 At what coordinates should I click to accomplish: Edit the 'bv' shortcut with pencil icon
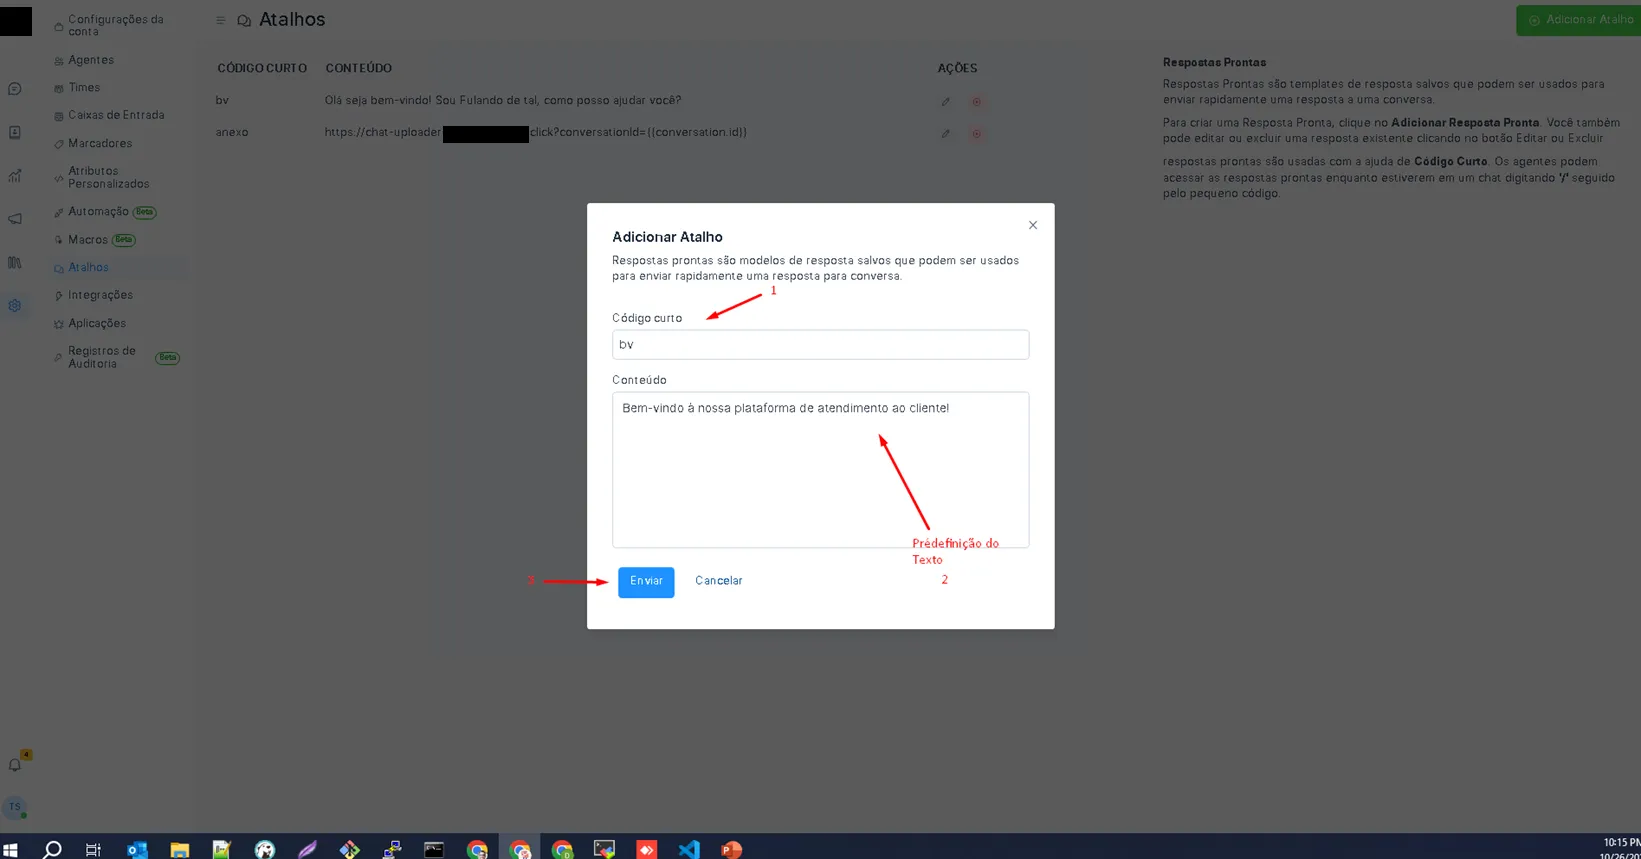(945, 102)
